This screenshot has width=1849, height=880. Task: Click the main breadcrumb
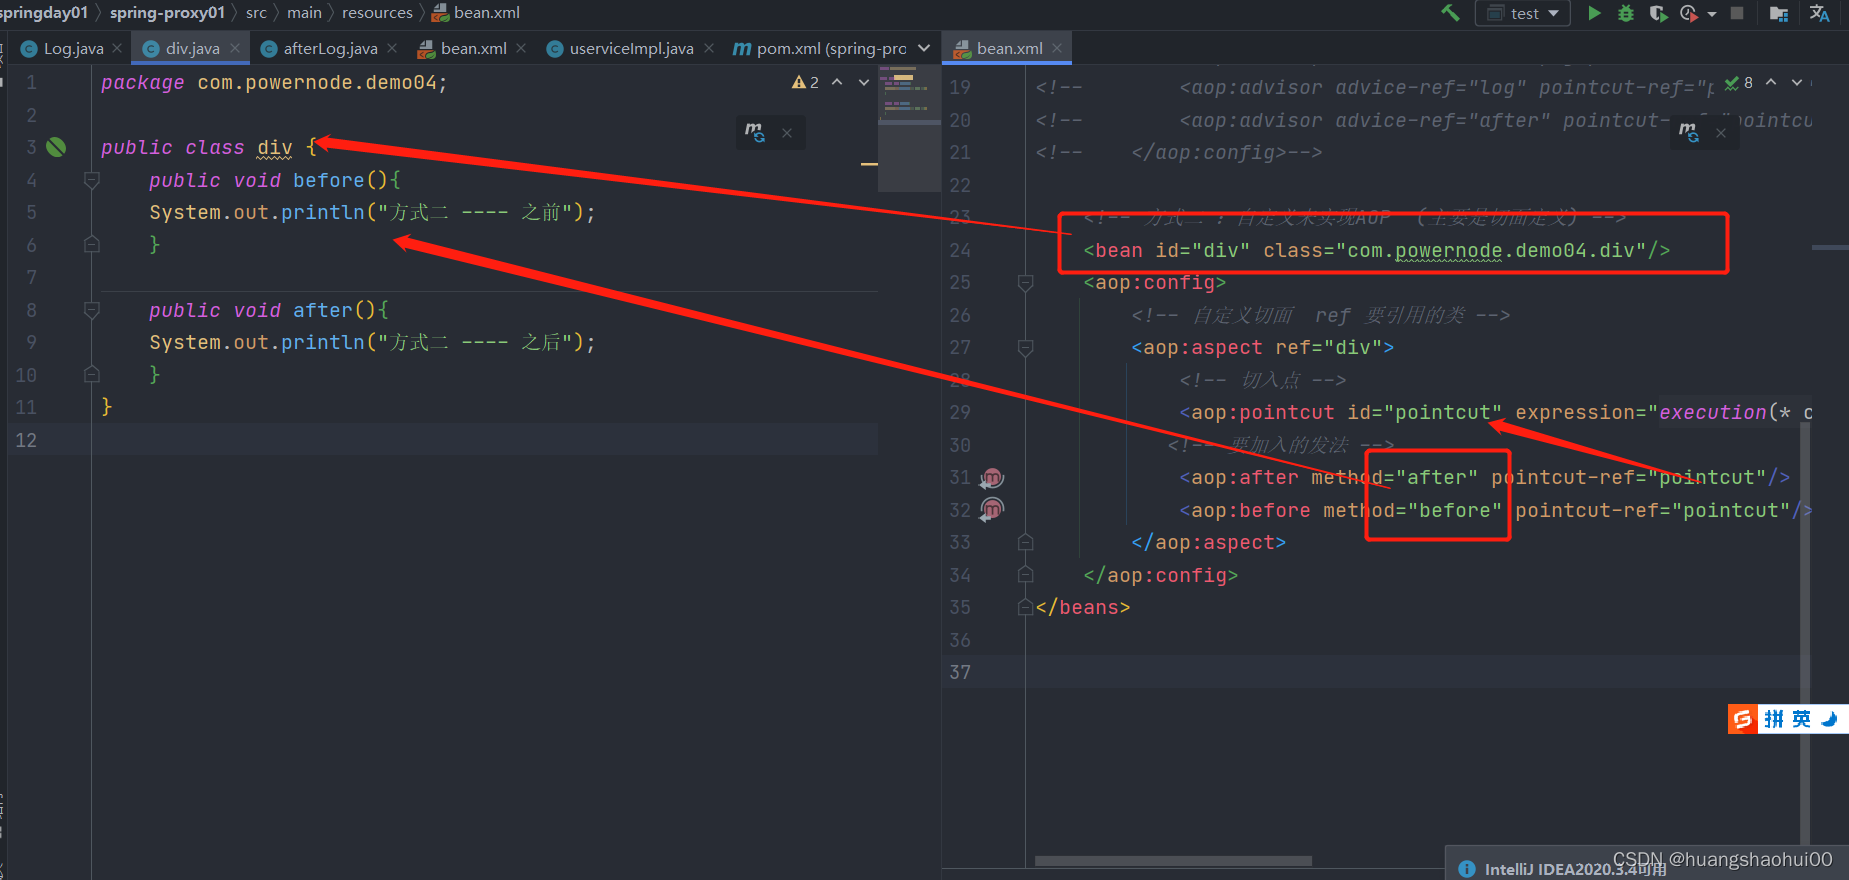(x=304, y=13)
